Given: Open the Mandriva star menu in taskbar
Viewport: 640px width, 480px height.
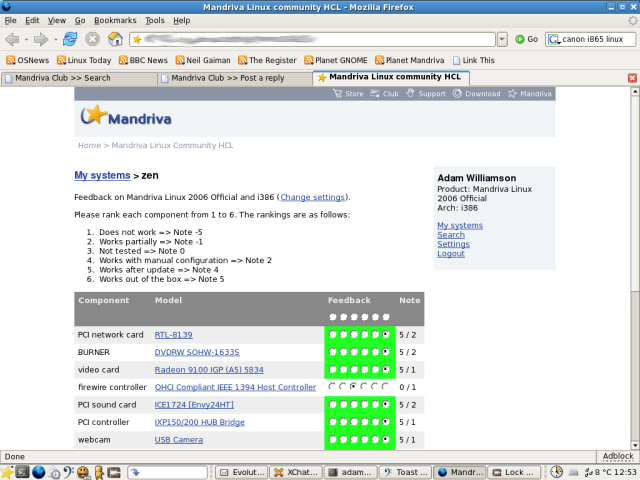Looking at the screenshot, I should pos(7,472).
